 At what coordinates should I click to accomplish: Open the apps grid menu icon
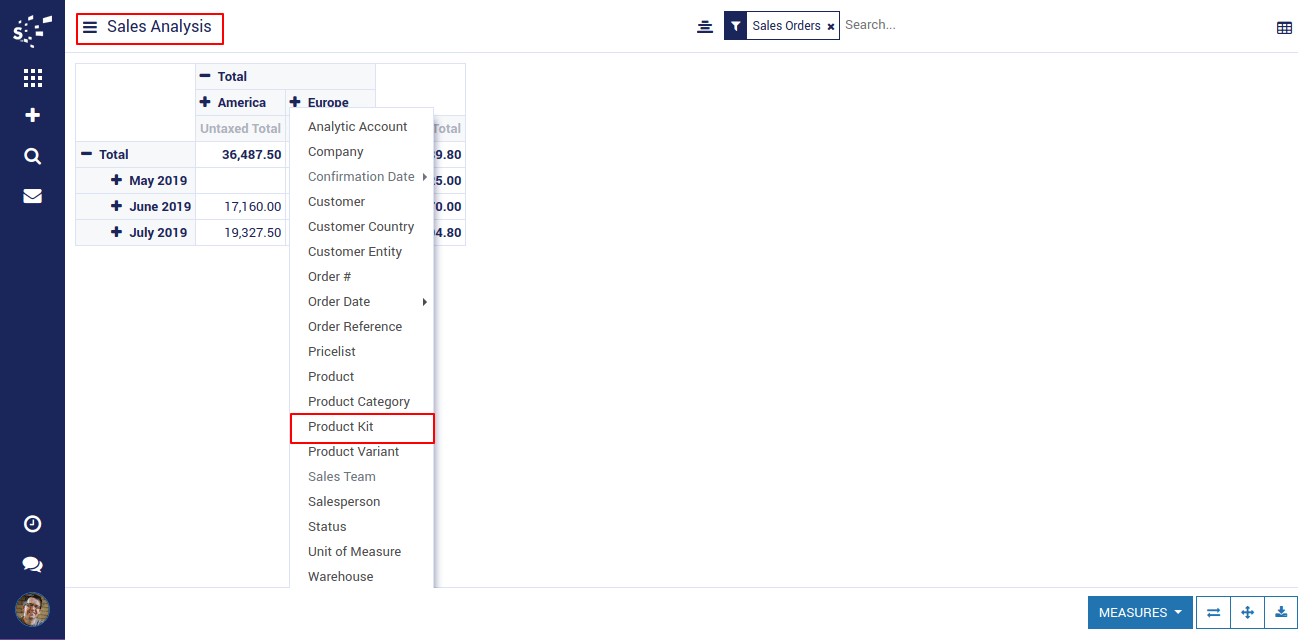(32, 78)
